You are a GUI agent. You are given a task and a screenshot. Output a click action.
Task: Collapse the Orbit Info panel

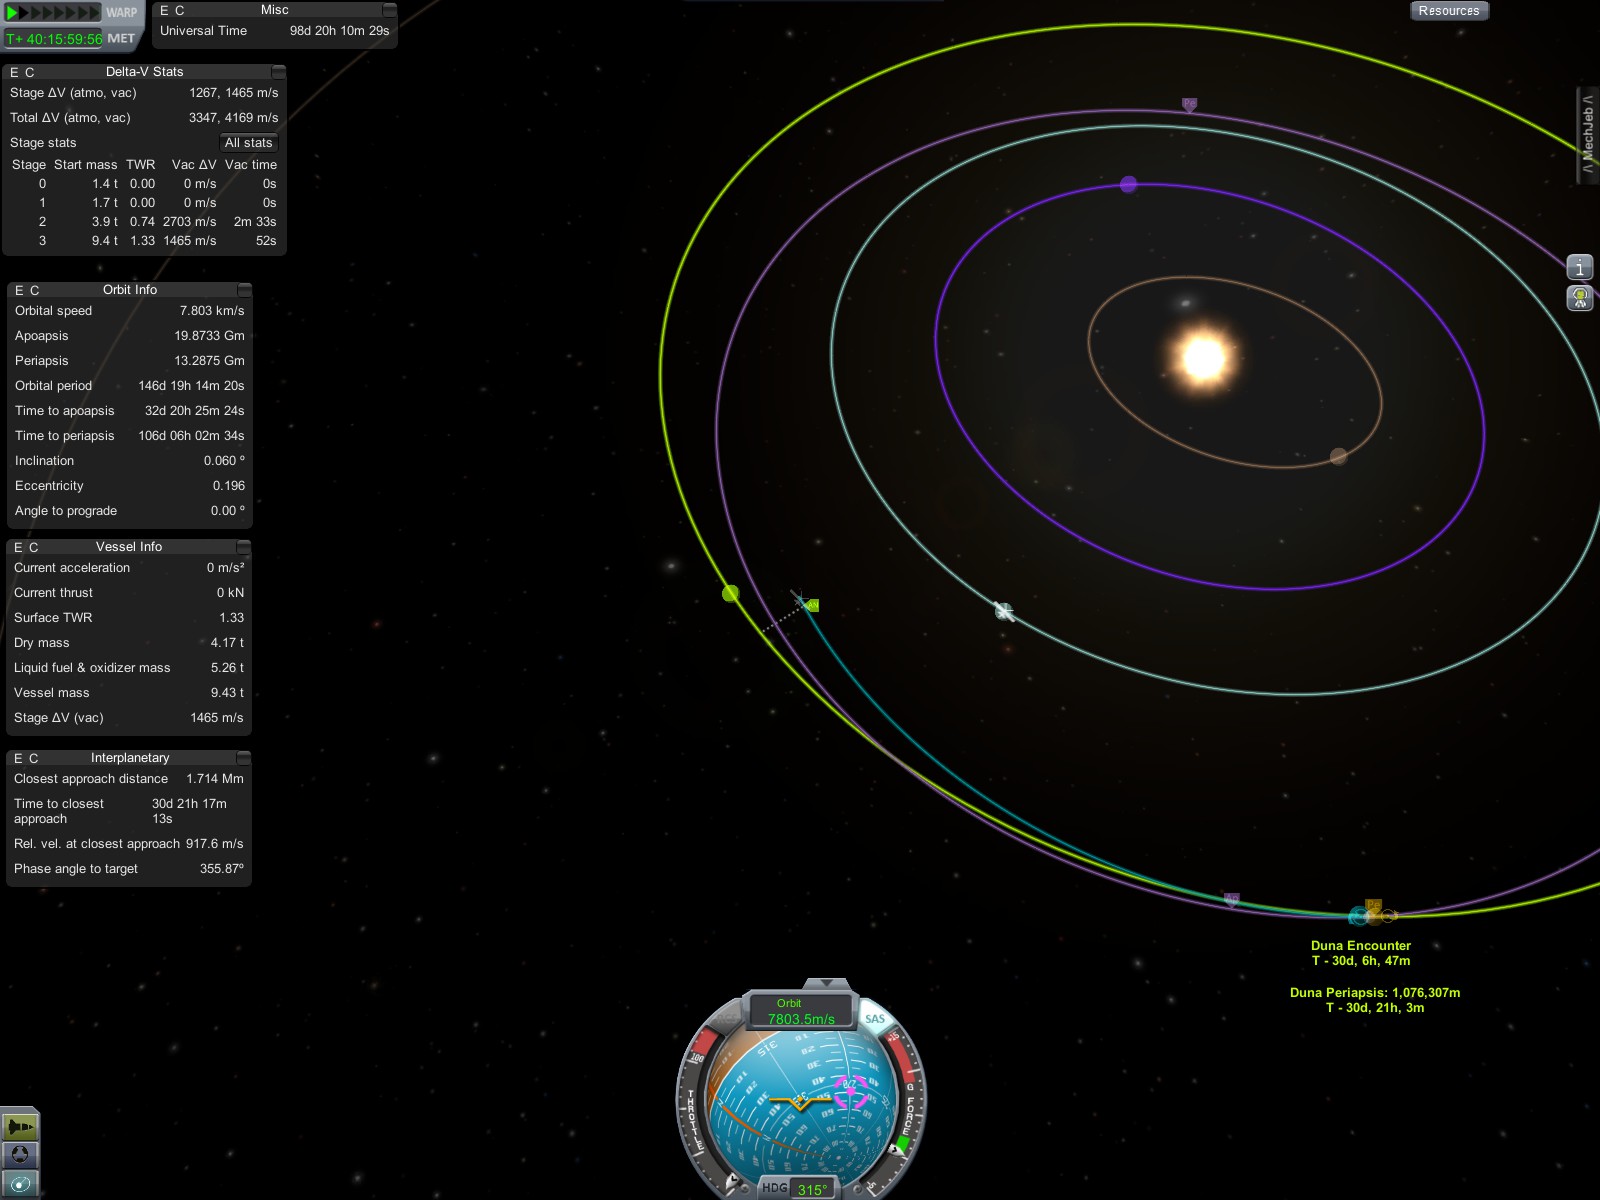pos(244,290)
